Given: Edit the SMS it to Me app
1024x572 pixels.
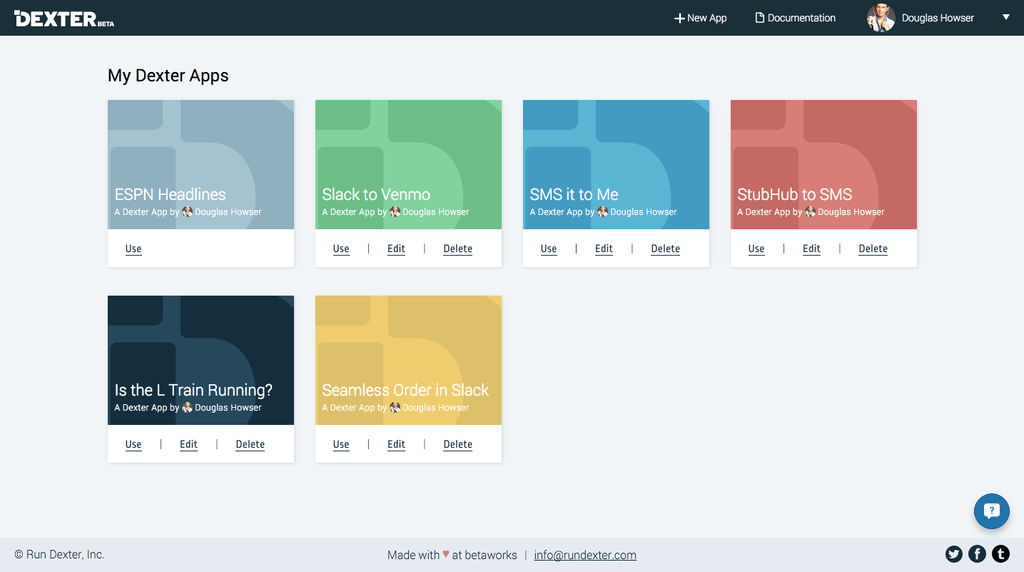Looking at the screenshot, I should point(603,249).
